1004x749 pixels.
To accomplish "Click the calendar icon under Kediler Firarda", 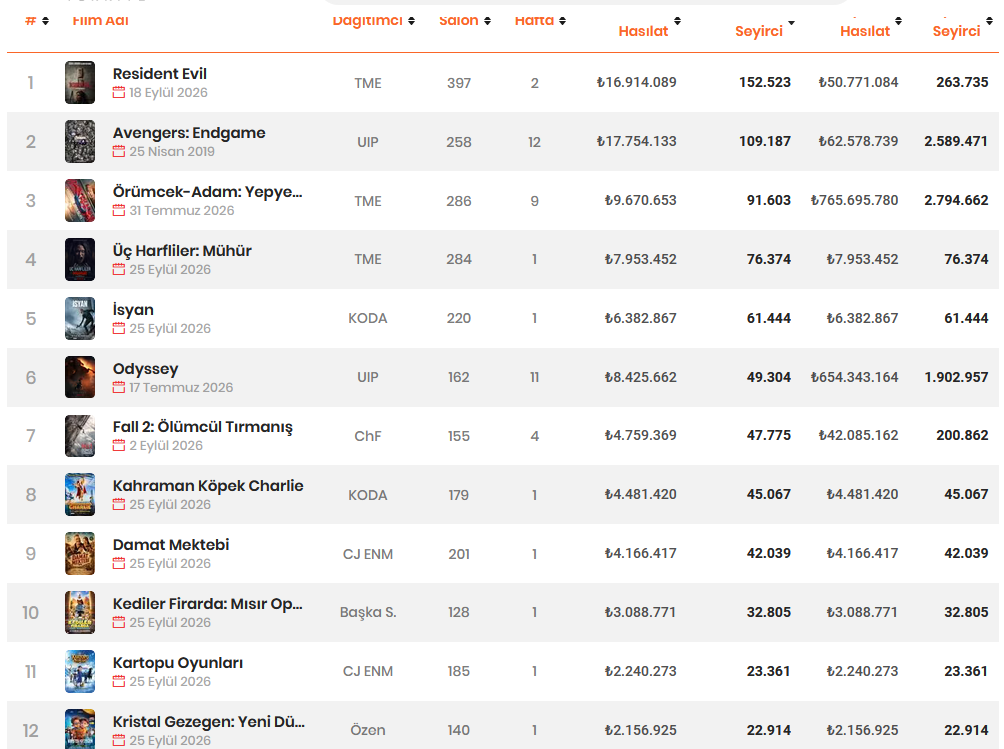I will click(x=118, y=622).
